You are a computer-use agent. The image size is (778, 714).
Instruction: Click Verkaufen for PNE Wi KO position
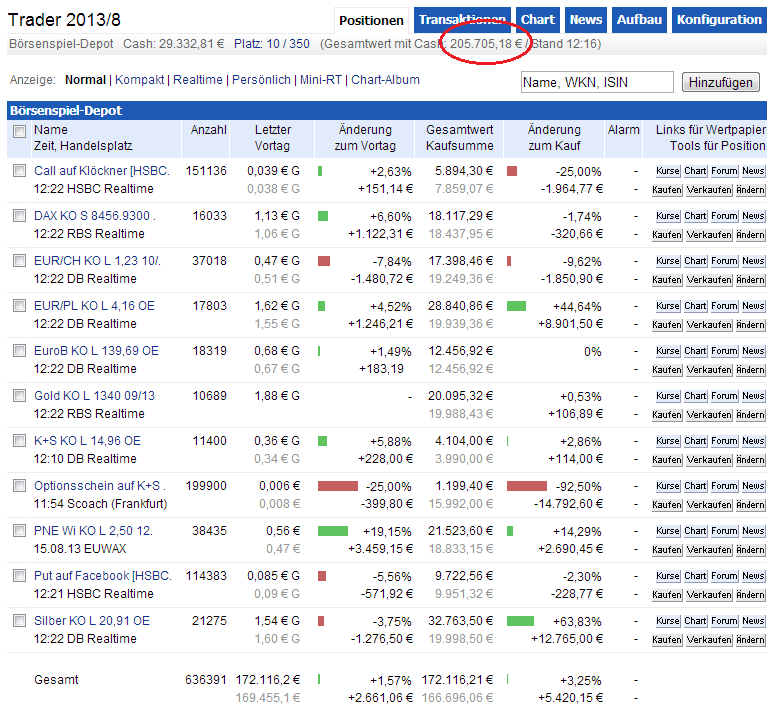[708, 550]
